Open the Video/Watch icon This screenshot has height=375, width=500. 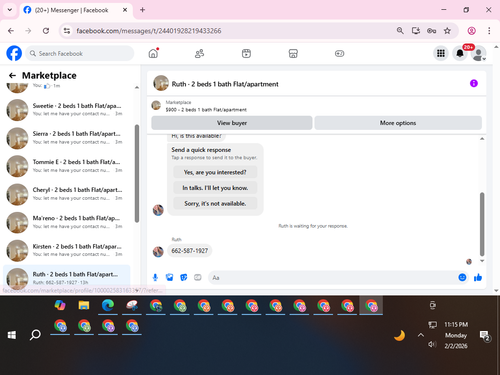pos(246,53)
